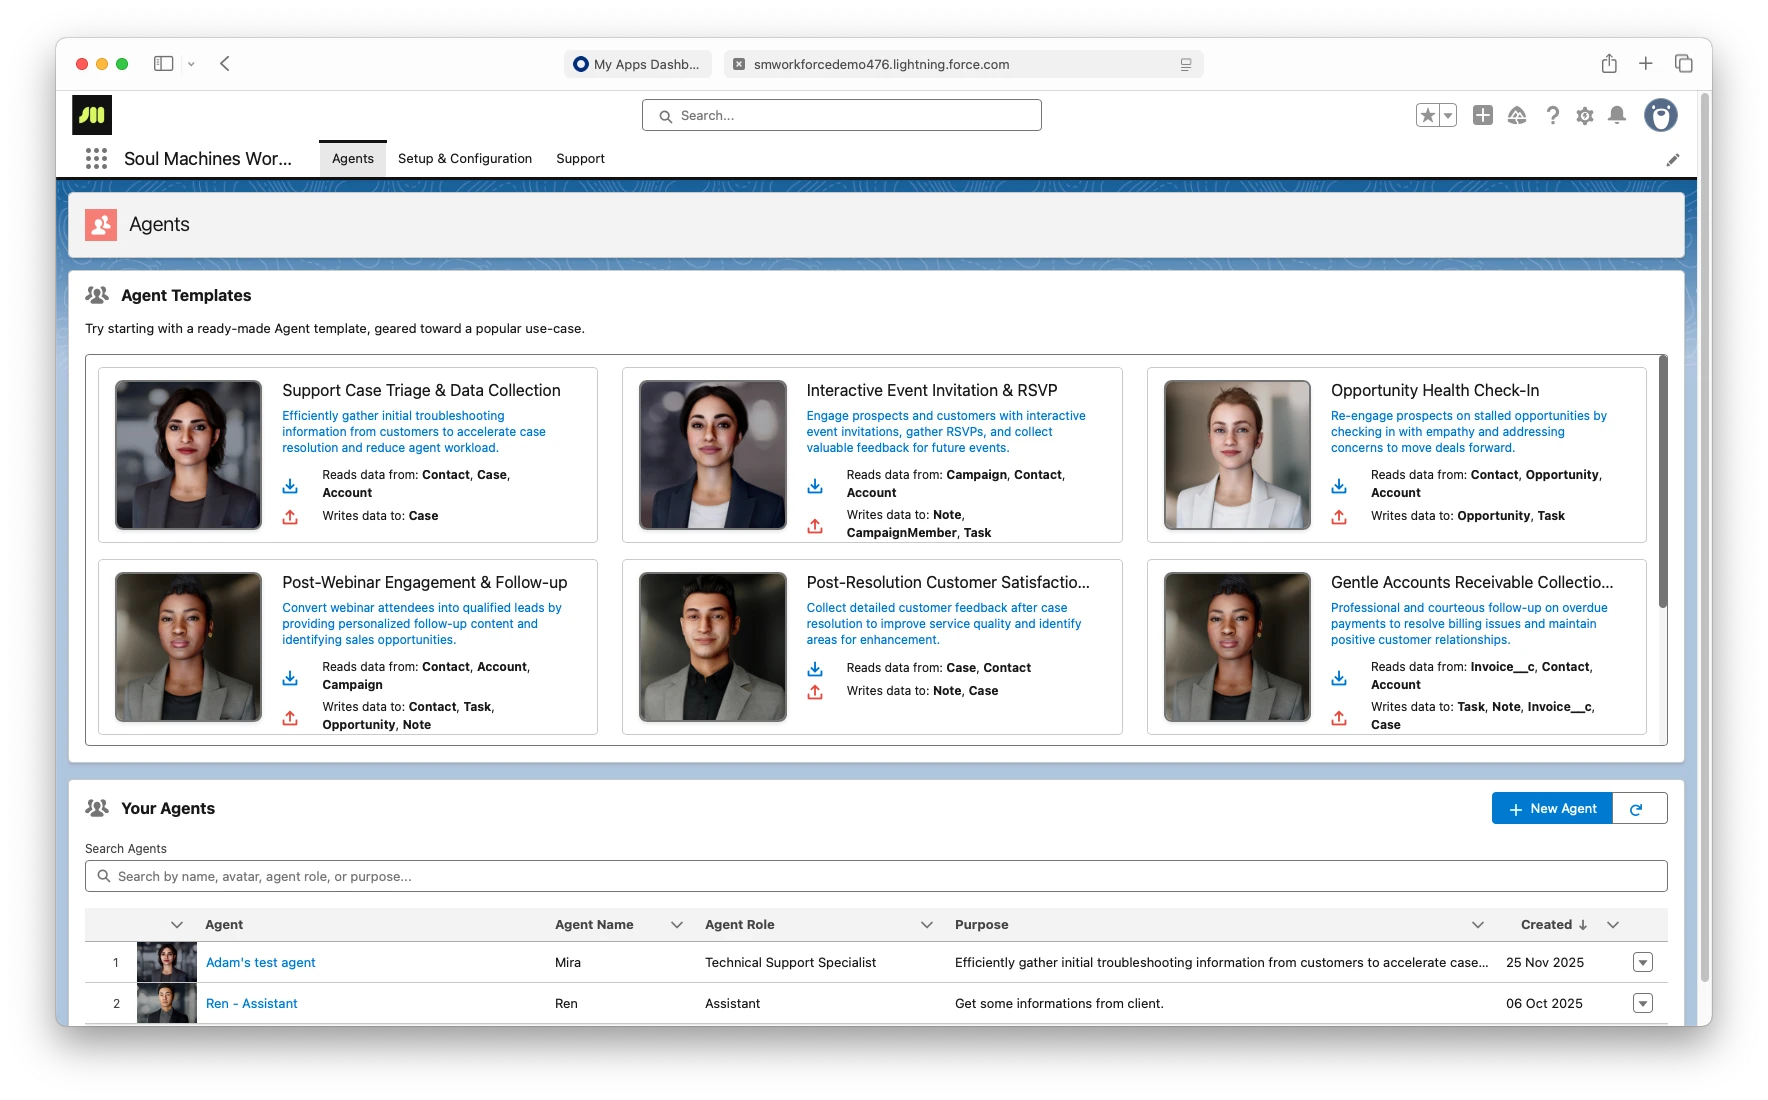1768x1100 pixels.
Task: Toggle the browser sidebar icon
Action: [163, 64]
